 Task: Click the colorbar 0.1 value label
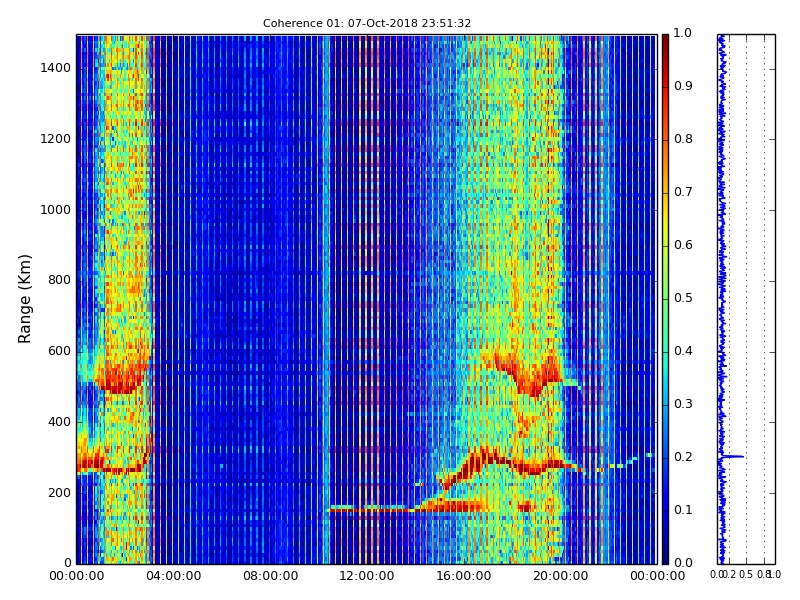pos(683,510)
